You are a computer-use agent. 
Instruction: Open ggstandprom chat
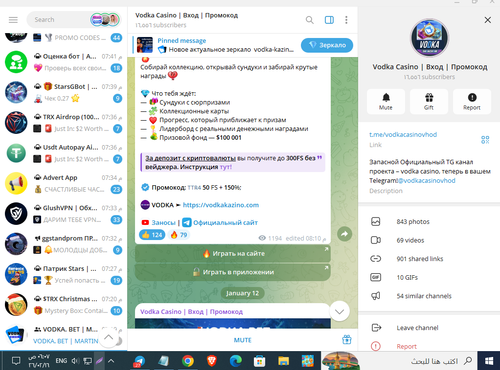pos(63,244)
